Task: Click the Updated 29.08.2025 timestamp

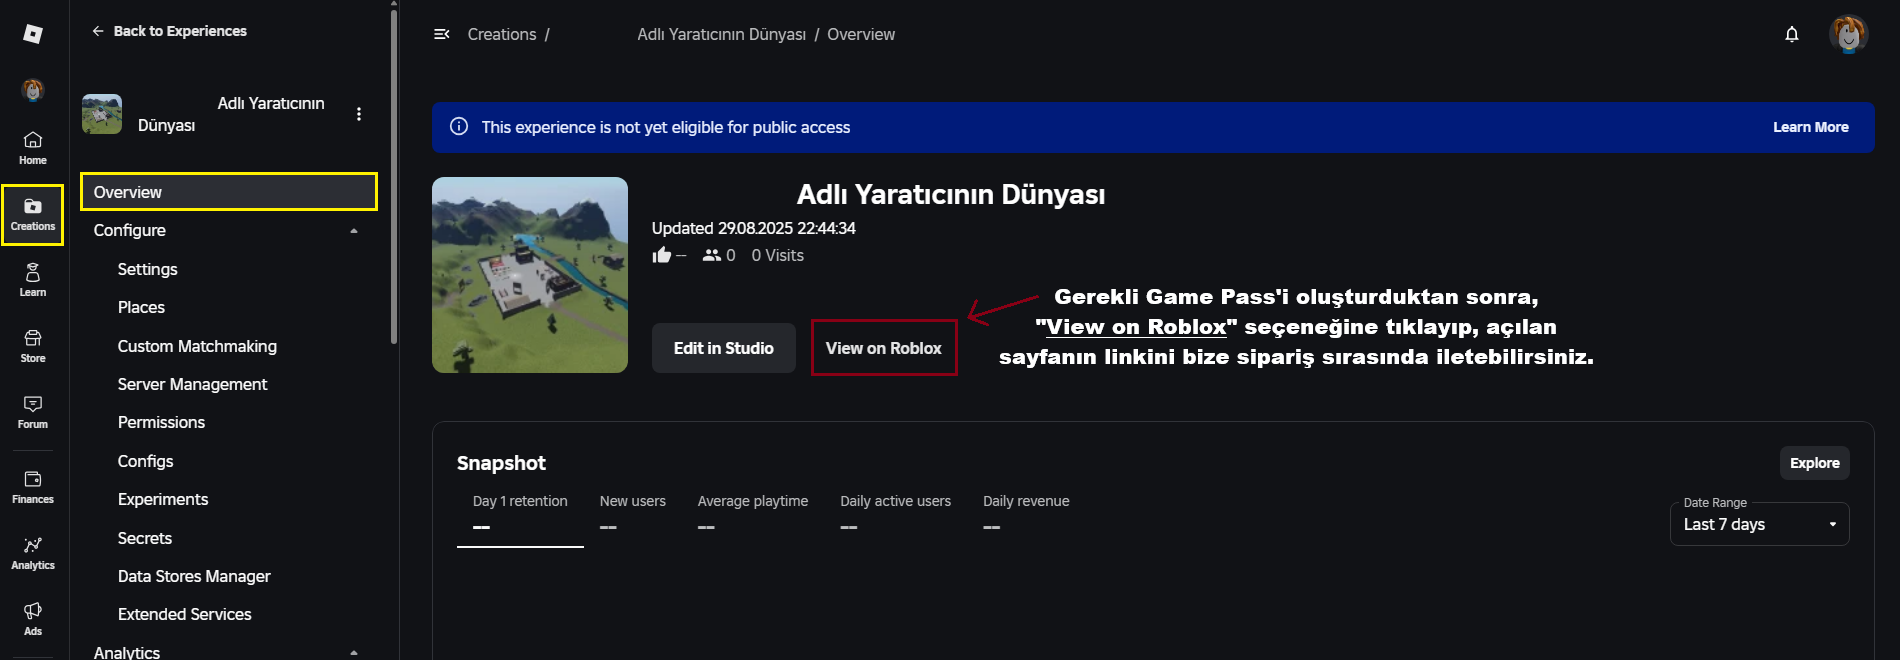Action: click(754, 228)
